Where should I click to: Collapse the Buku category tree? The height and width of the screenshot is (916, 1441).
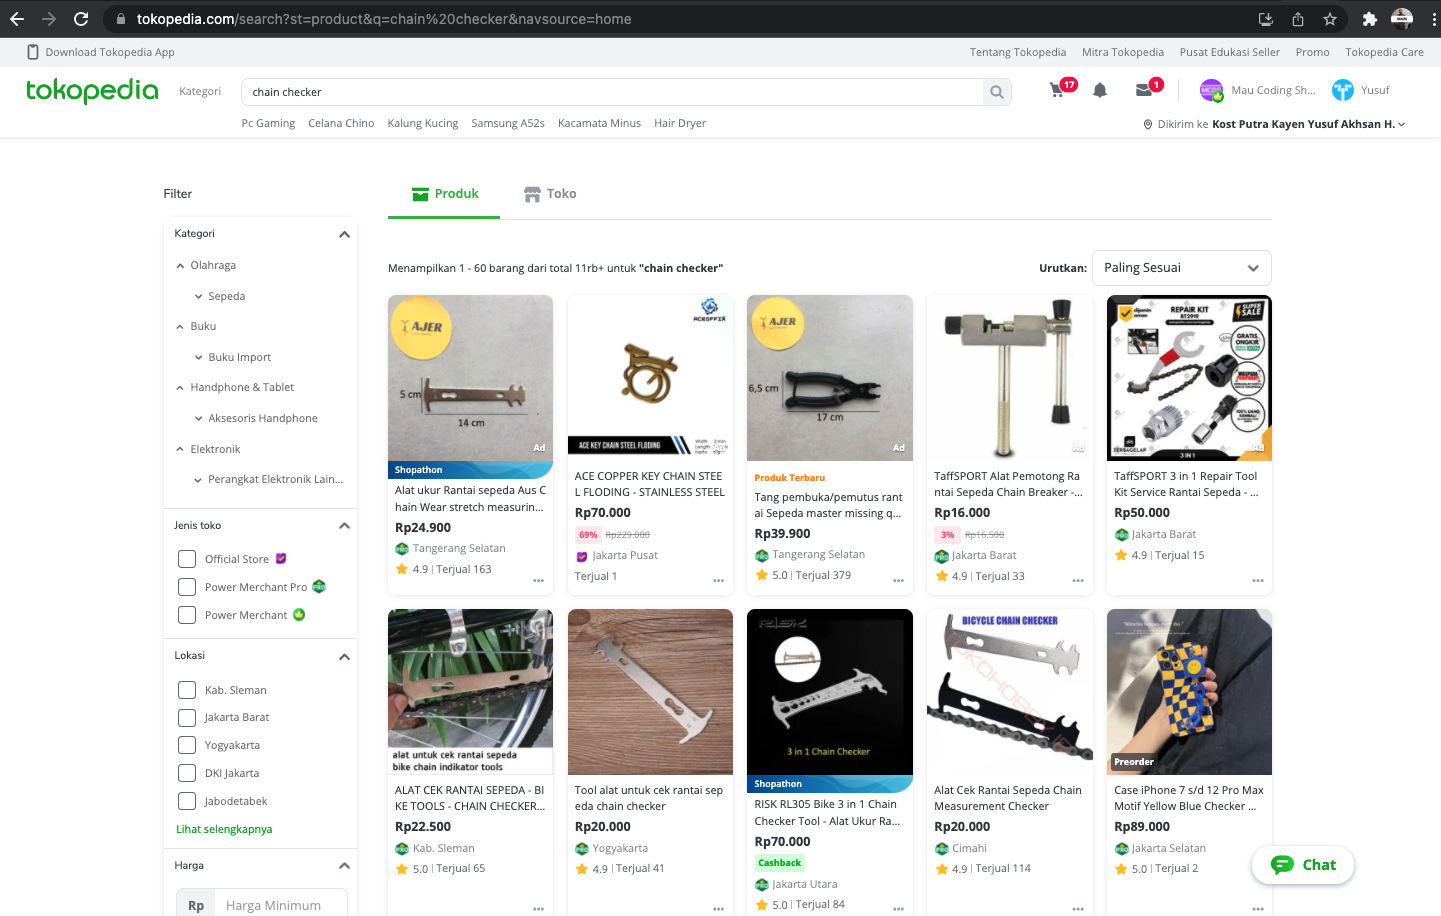click(180, 327)
